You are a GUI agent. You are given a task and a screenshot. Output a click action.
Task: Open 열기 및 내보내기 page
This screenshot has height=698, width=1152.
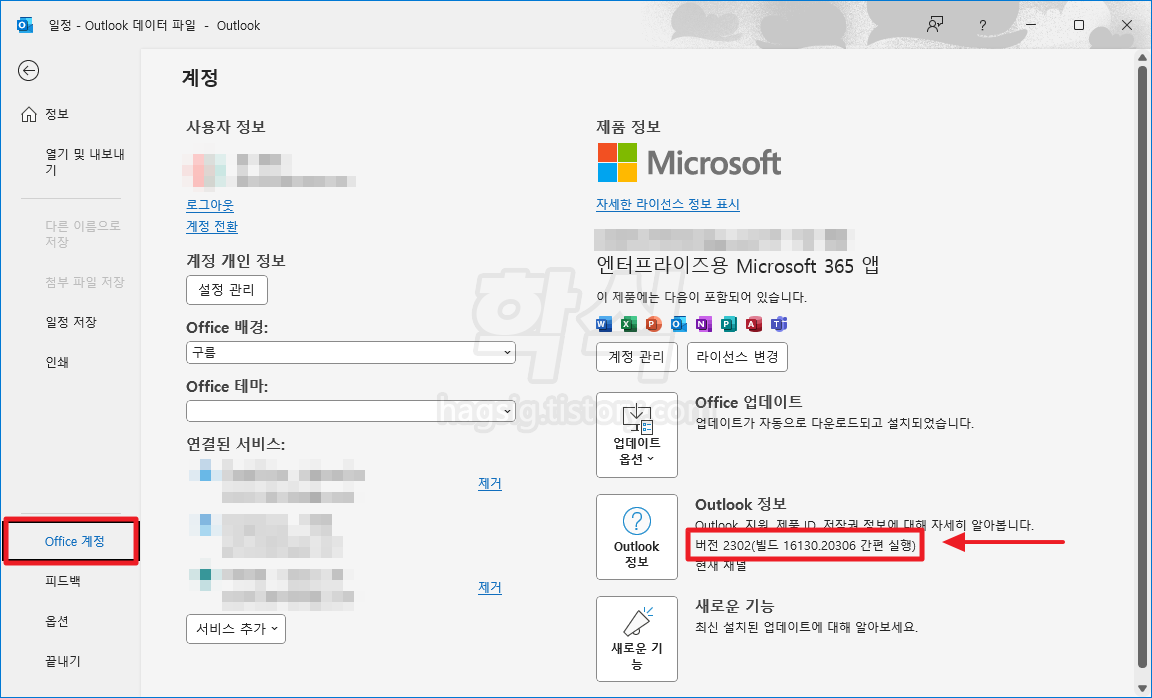coord(84,162)
